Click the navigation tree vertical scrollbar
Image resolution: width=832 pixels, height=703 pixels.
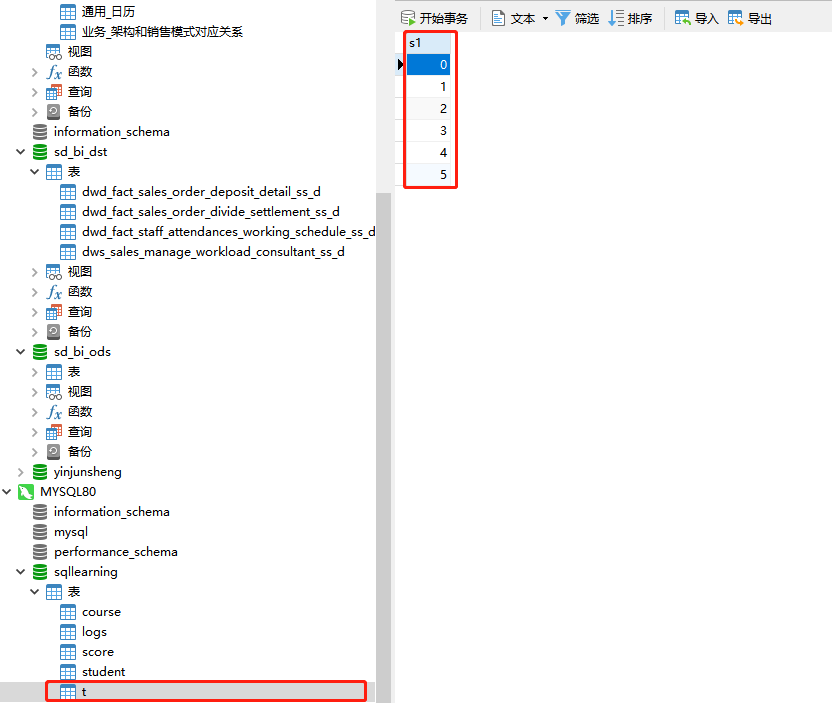pyautogui.click(x=384, y=446)
